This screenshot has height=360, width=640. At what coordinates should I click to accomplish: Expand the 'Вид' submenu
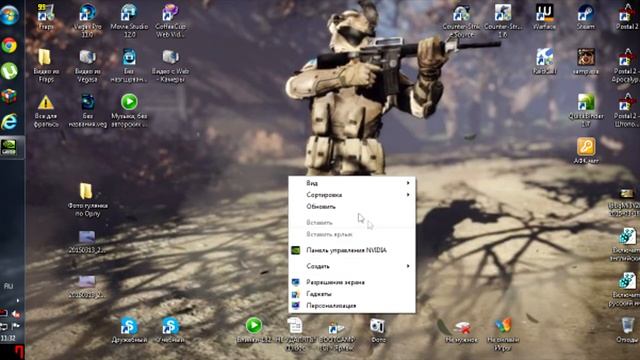click(352, 183)
